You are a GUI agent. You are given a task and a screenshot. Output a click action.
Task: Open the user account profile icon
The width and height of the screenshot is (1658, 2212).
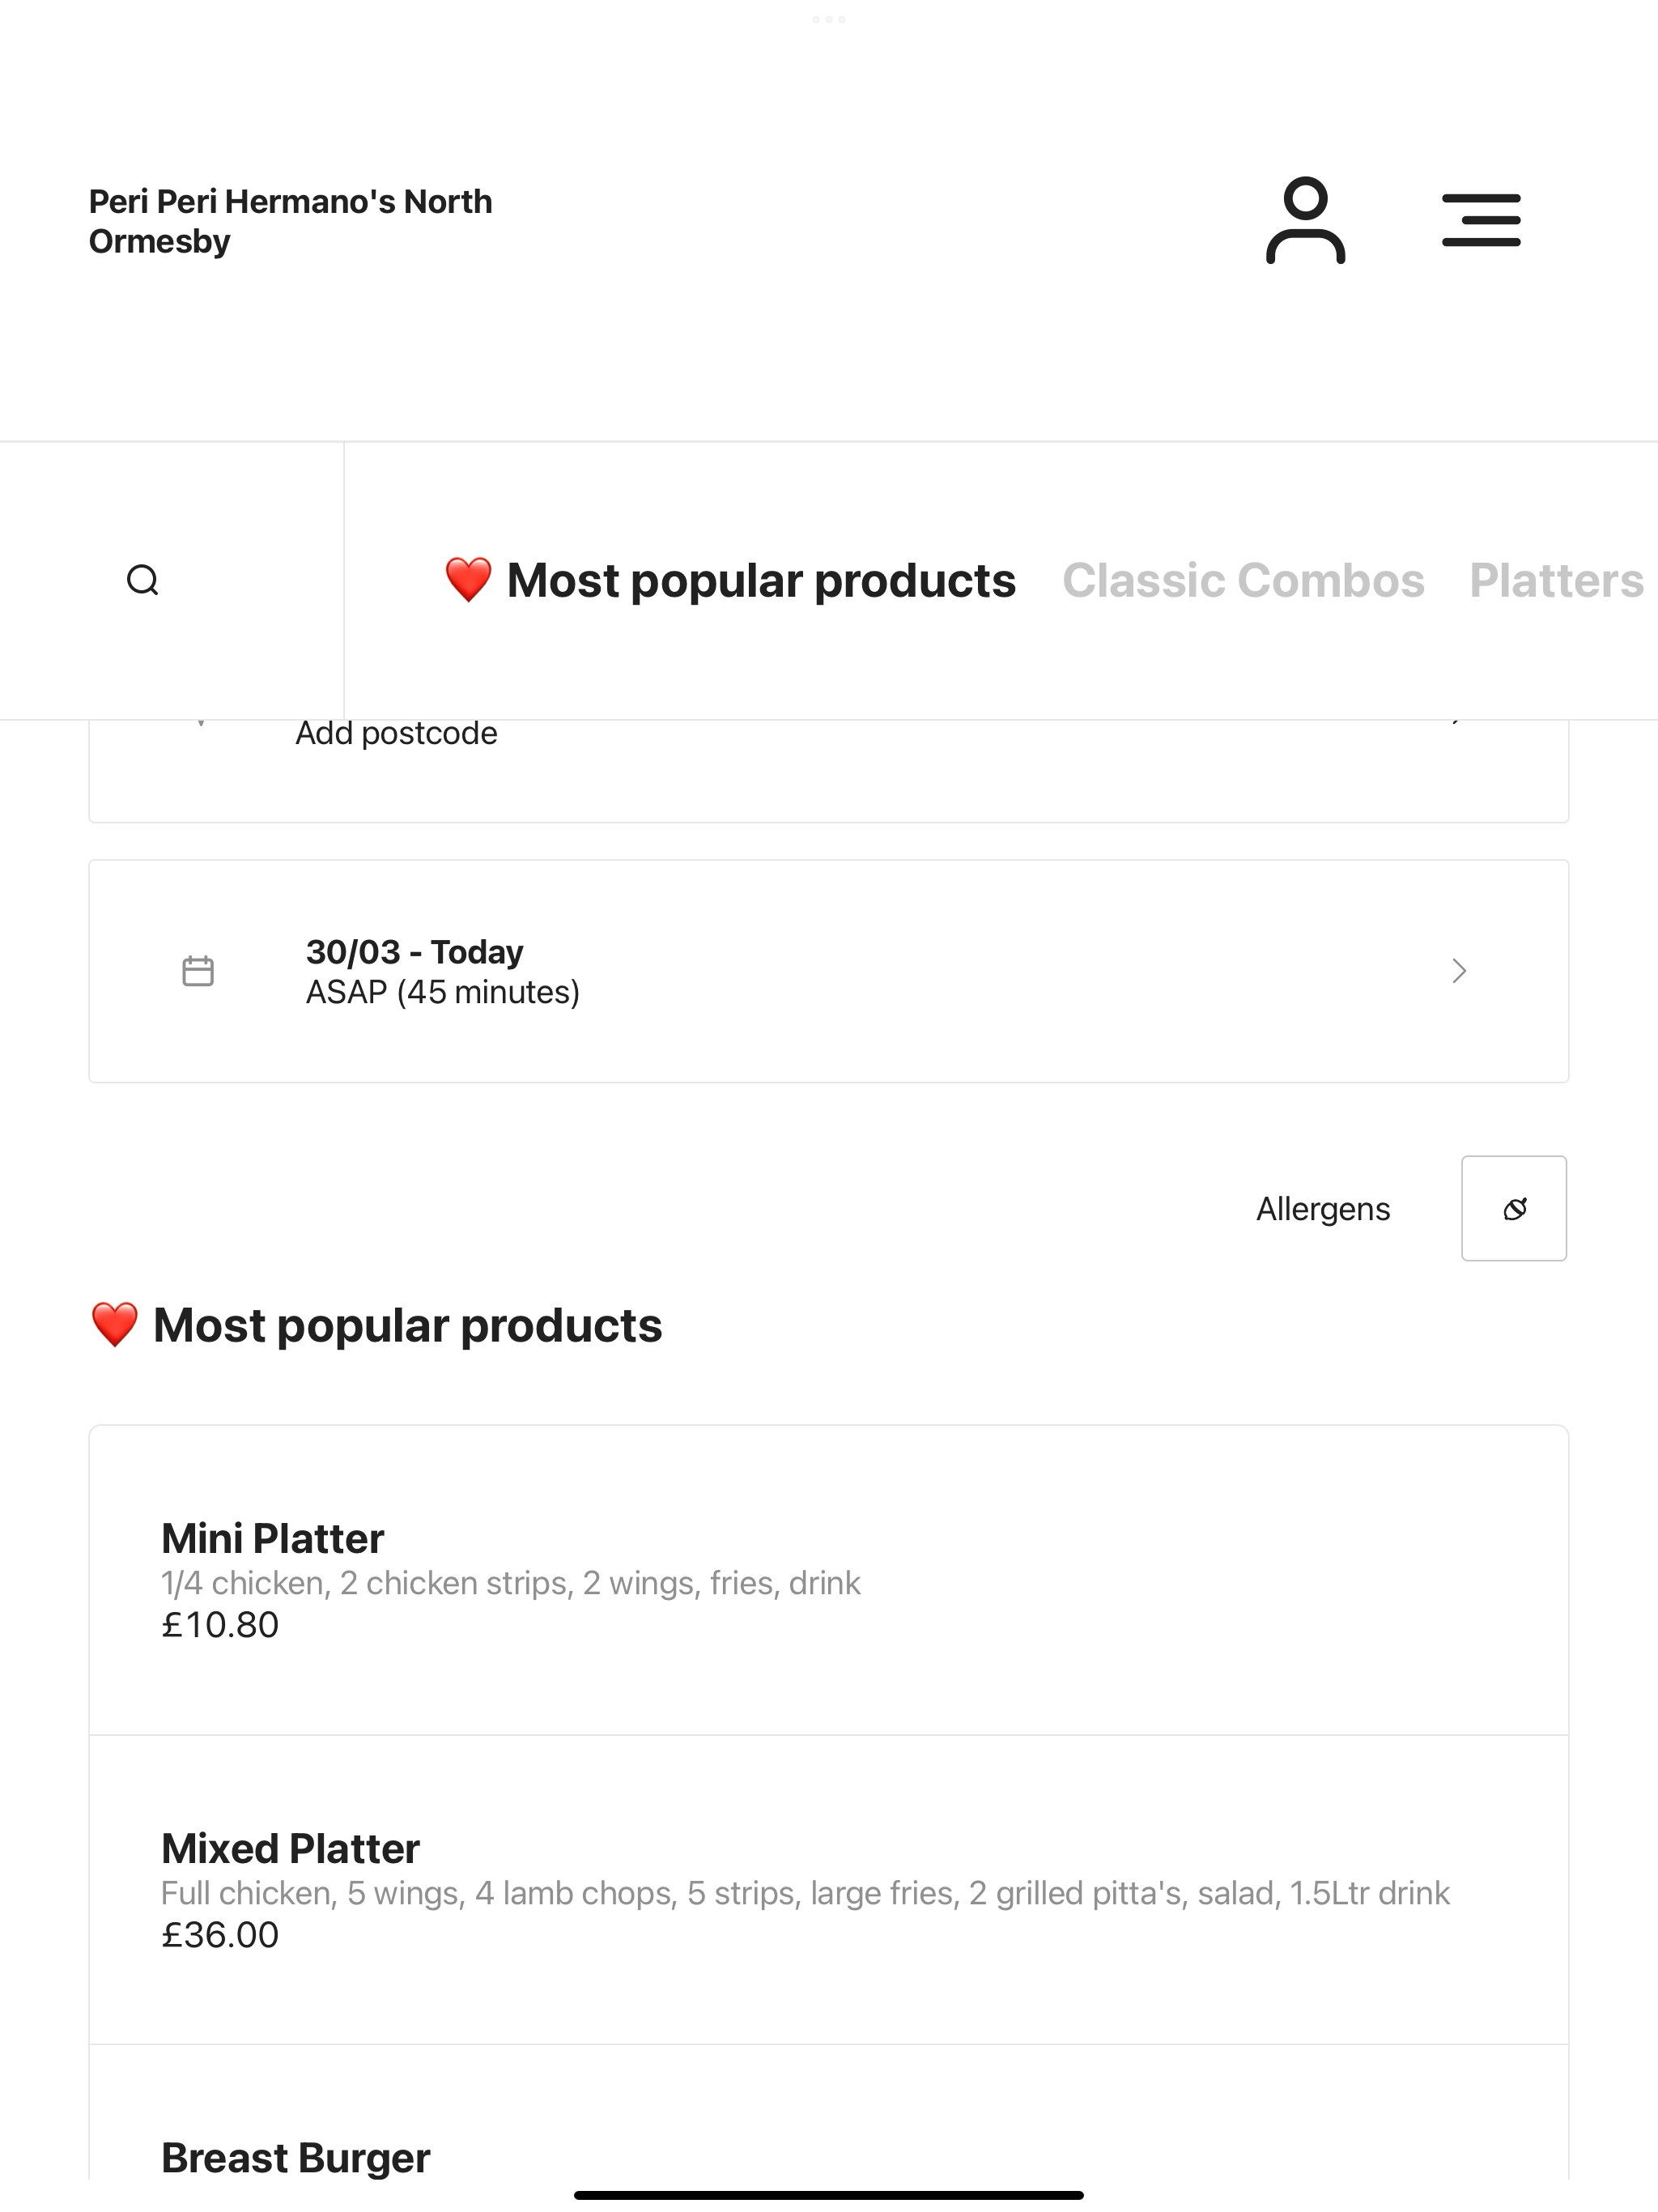pyautogui.click(x=1305, y=220)
